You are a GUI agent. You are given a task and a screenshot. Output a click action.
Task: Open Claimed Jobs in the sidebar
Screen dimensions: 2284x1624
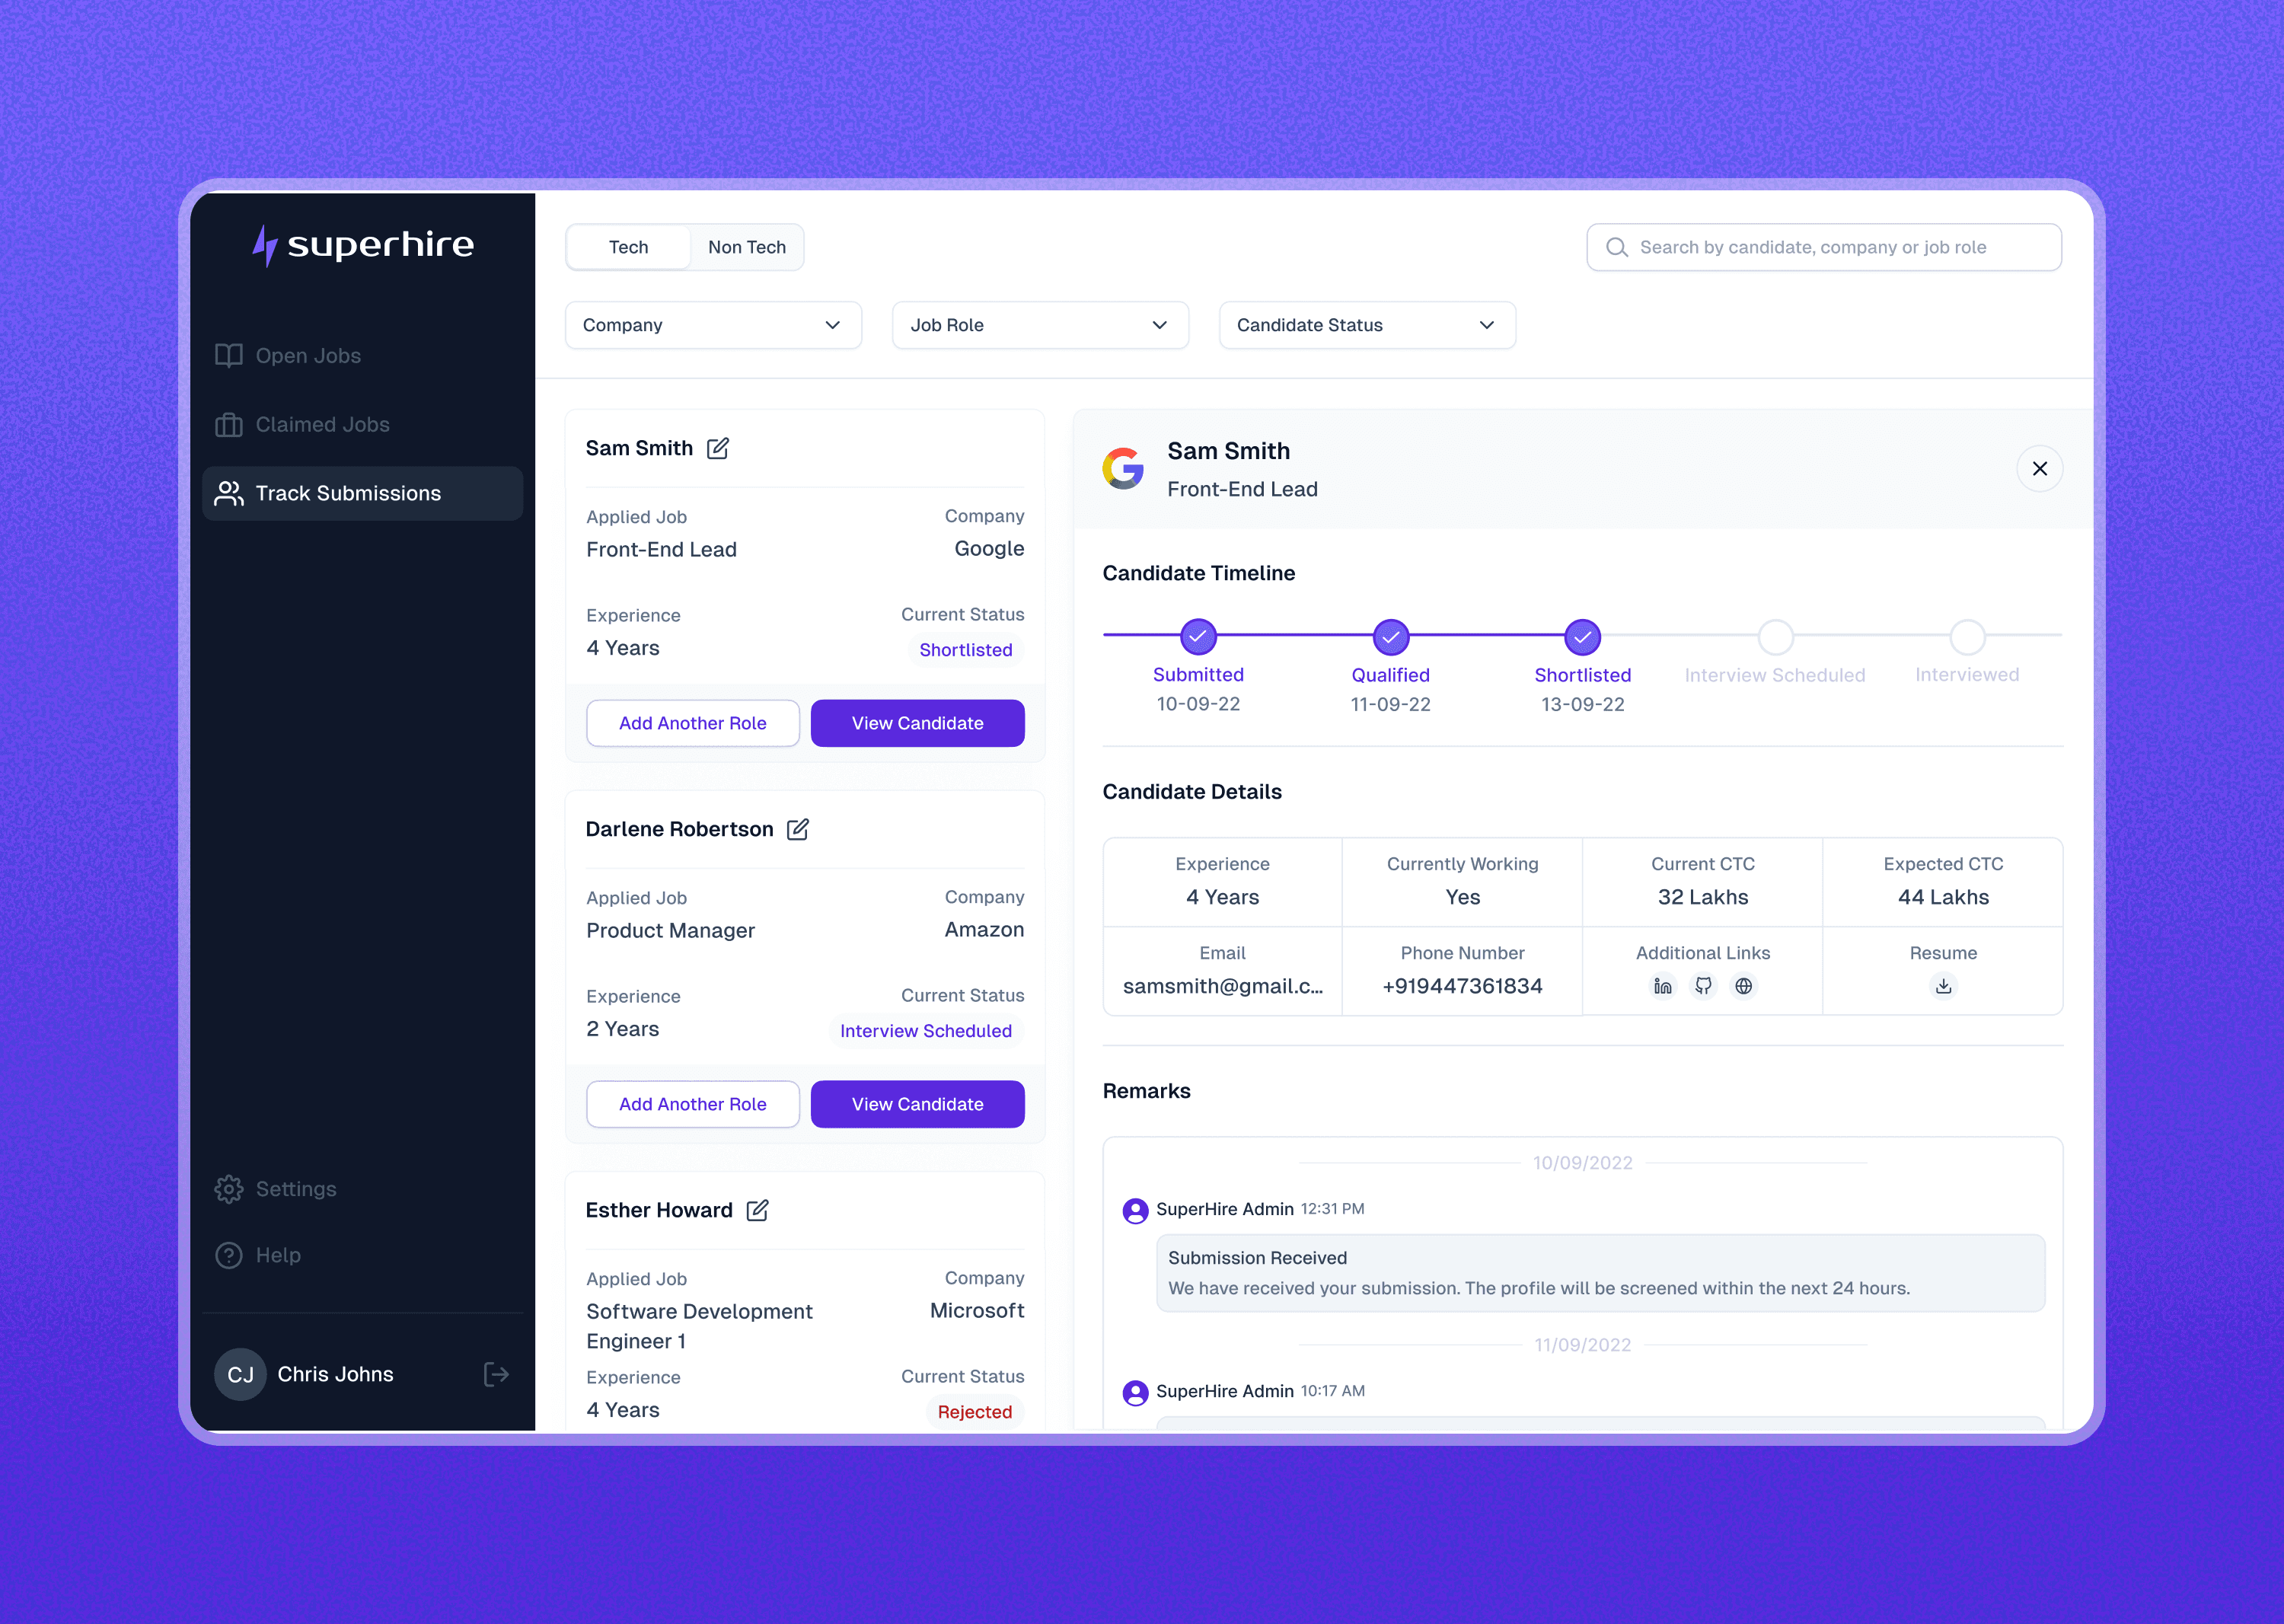click(x=322, y=424)
